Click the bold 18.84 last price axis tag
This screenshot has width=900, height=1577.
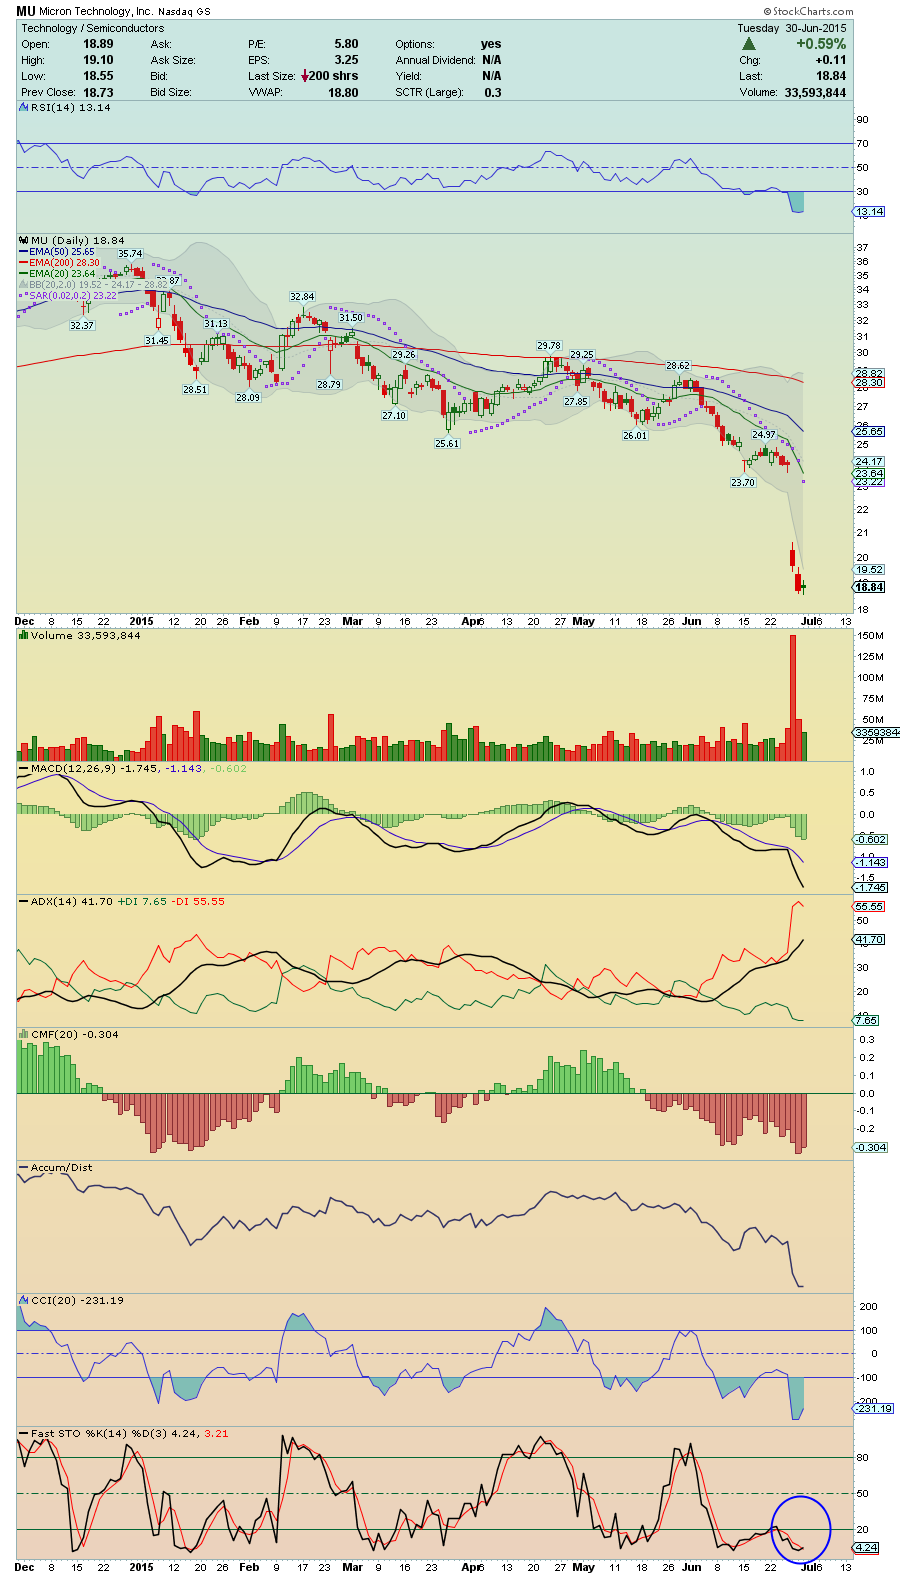click(x=869, y=587)
